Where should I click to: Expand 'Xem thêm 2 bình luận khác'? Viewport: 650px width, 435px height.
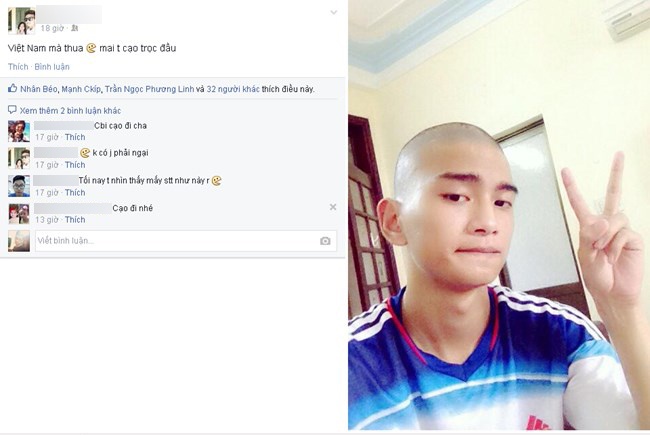[70, 111]
